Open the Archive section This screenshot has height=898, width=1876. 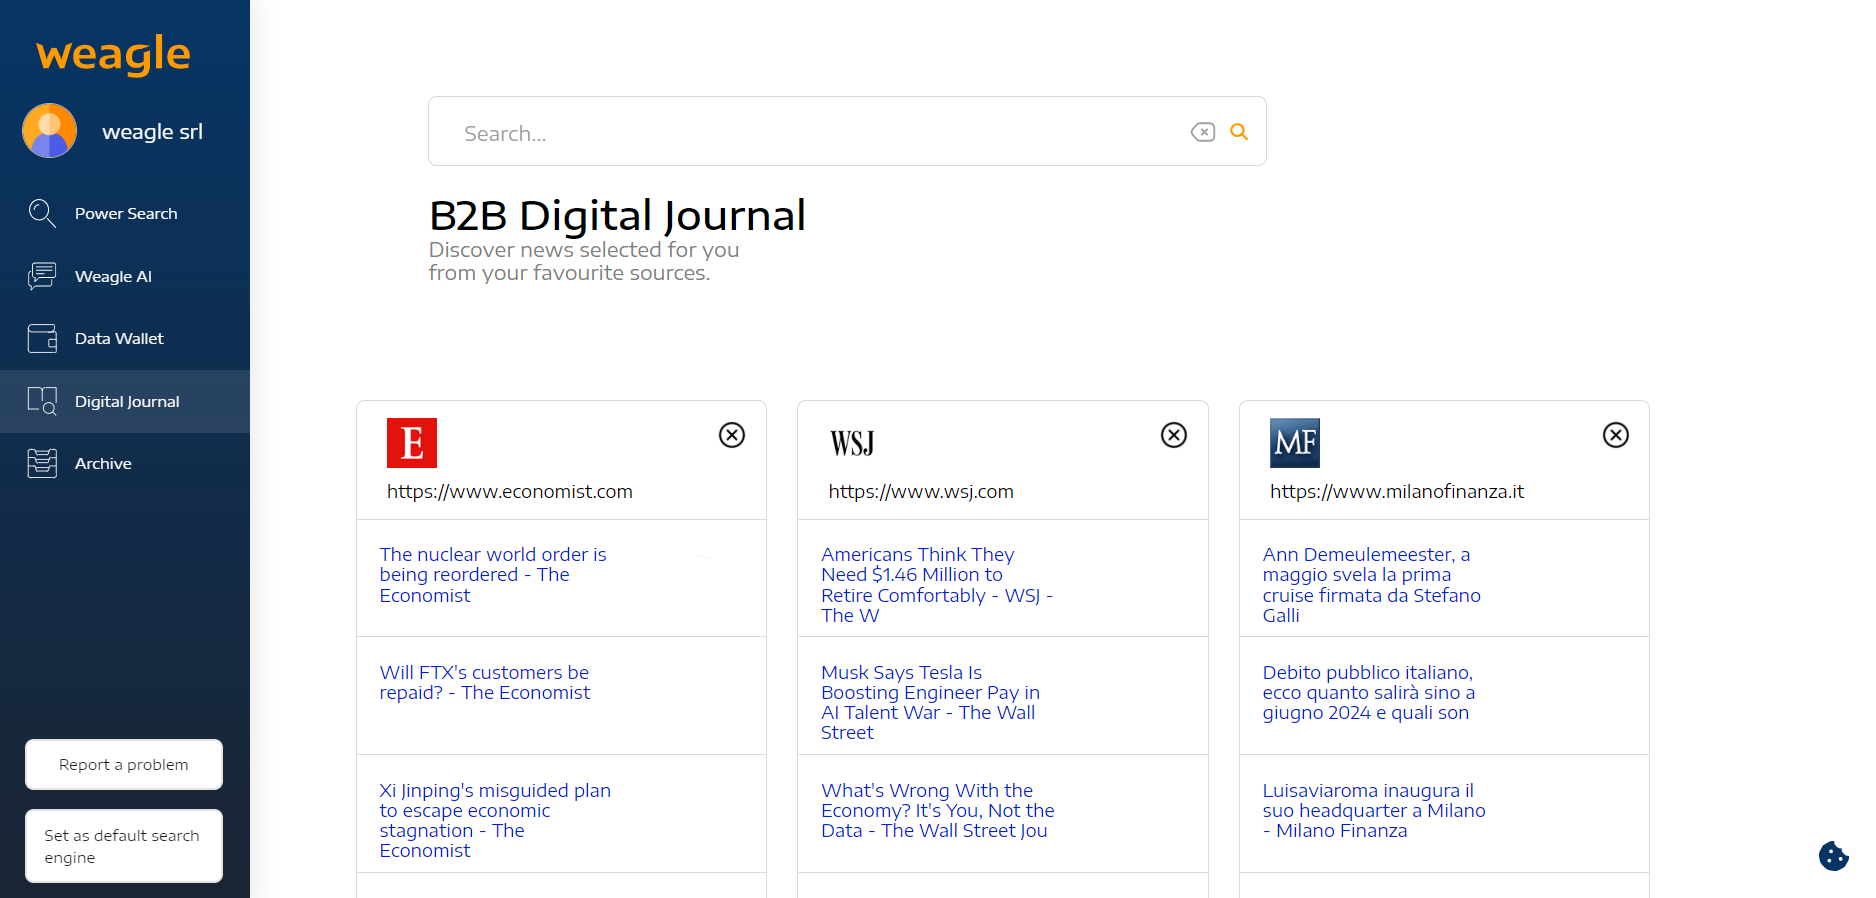click(x=103, y=464)
